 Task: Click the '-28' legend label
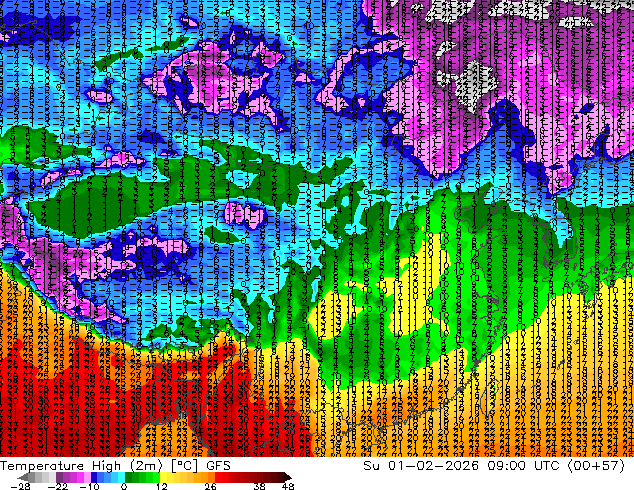(x=20, y=486)
